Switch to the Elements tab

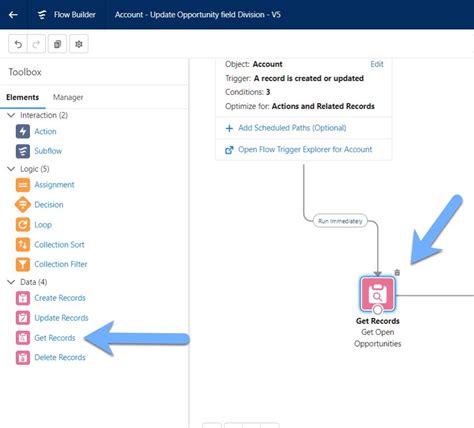[x=22, y=97]
